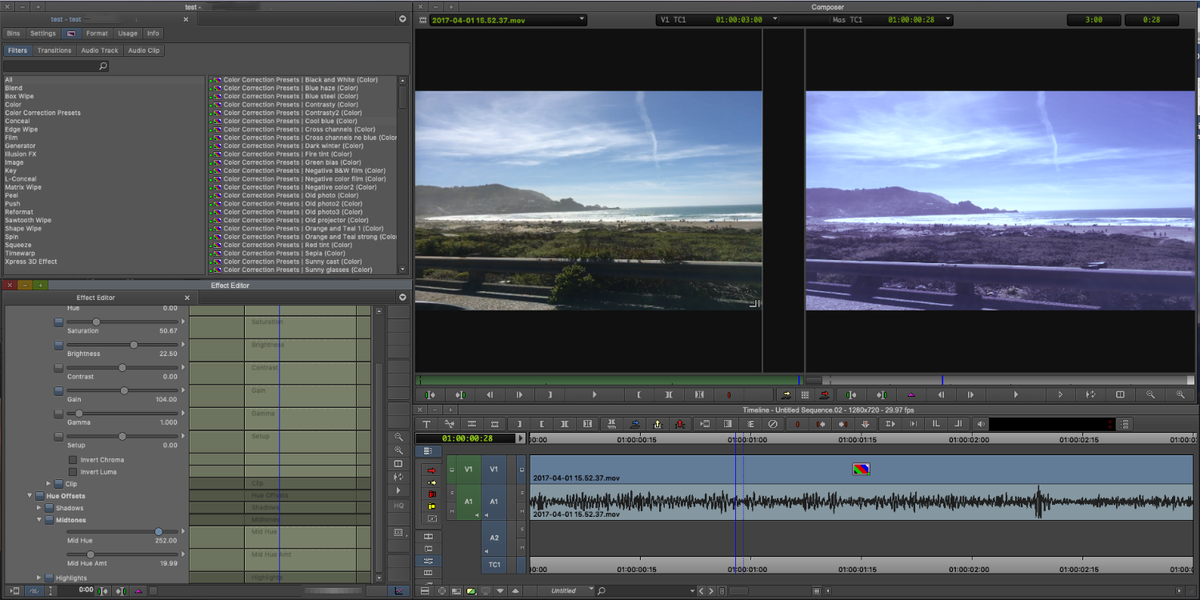The image size is (1200, 600).
Task: Enable the Invert Chroma checkbox
Action: (72, 460)
